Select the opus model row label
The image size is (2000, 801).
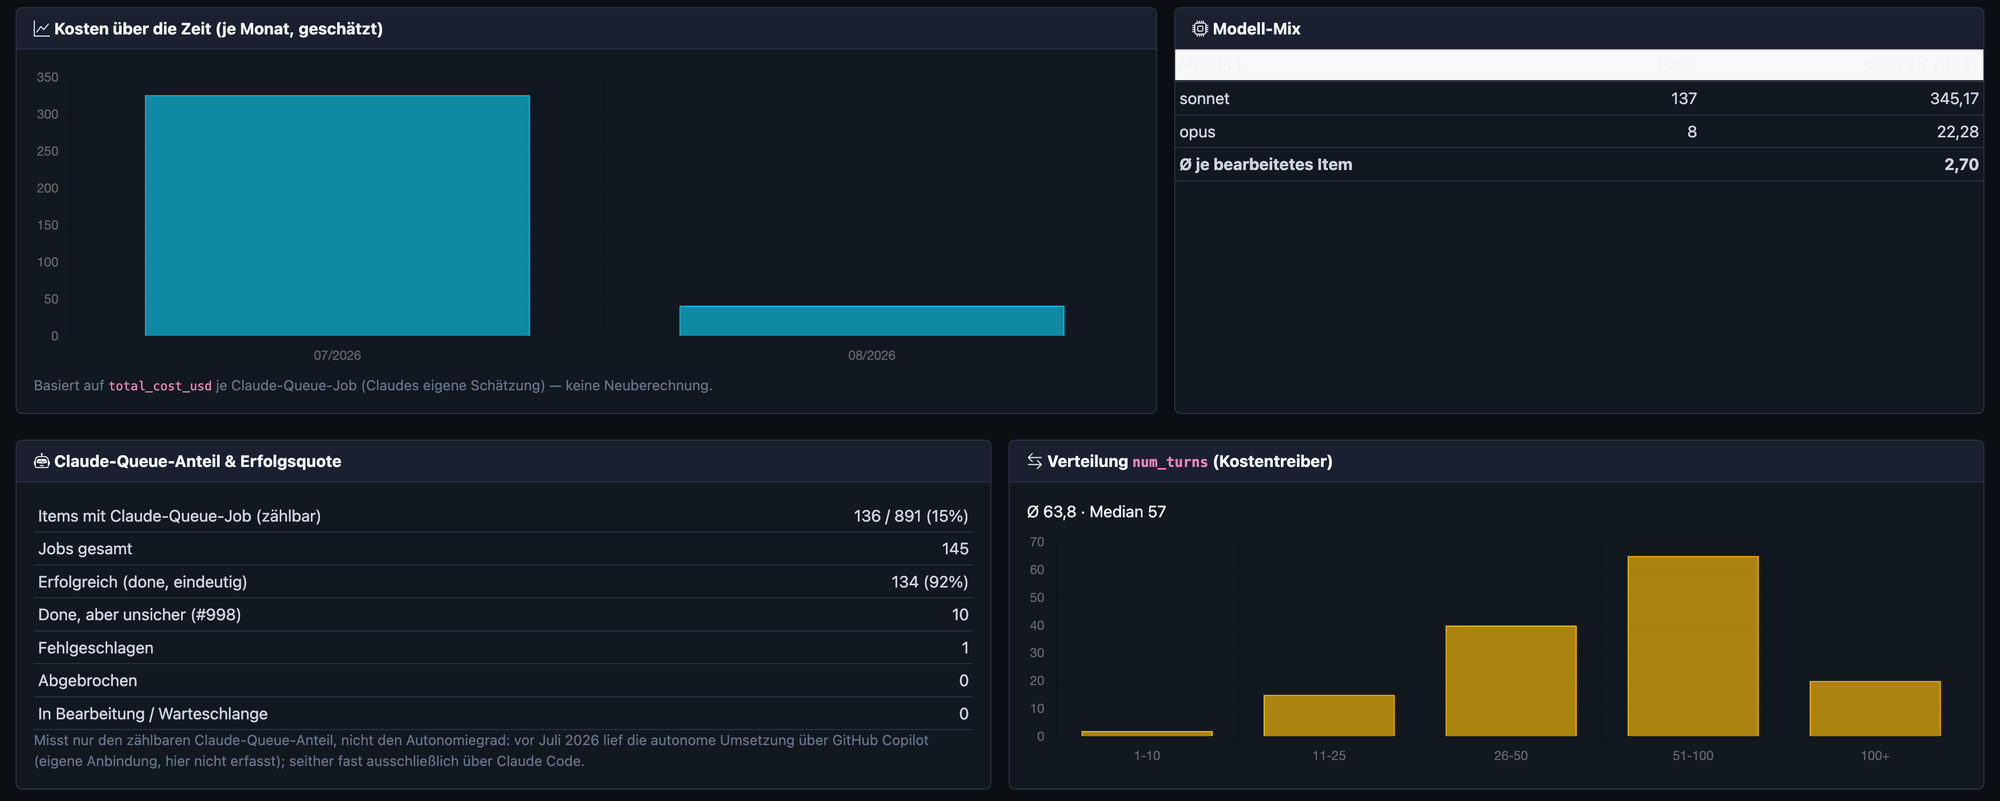(1197, 132)
